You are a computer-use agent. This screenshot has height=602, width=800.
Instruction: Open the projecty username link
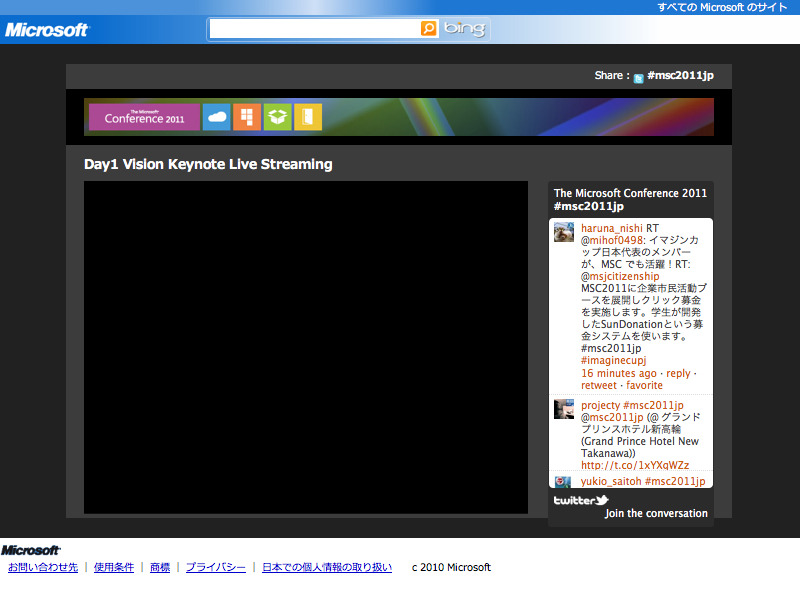[601, 405]
